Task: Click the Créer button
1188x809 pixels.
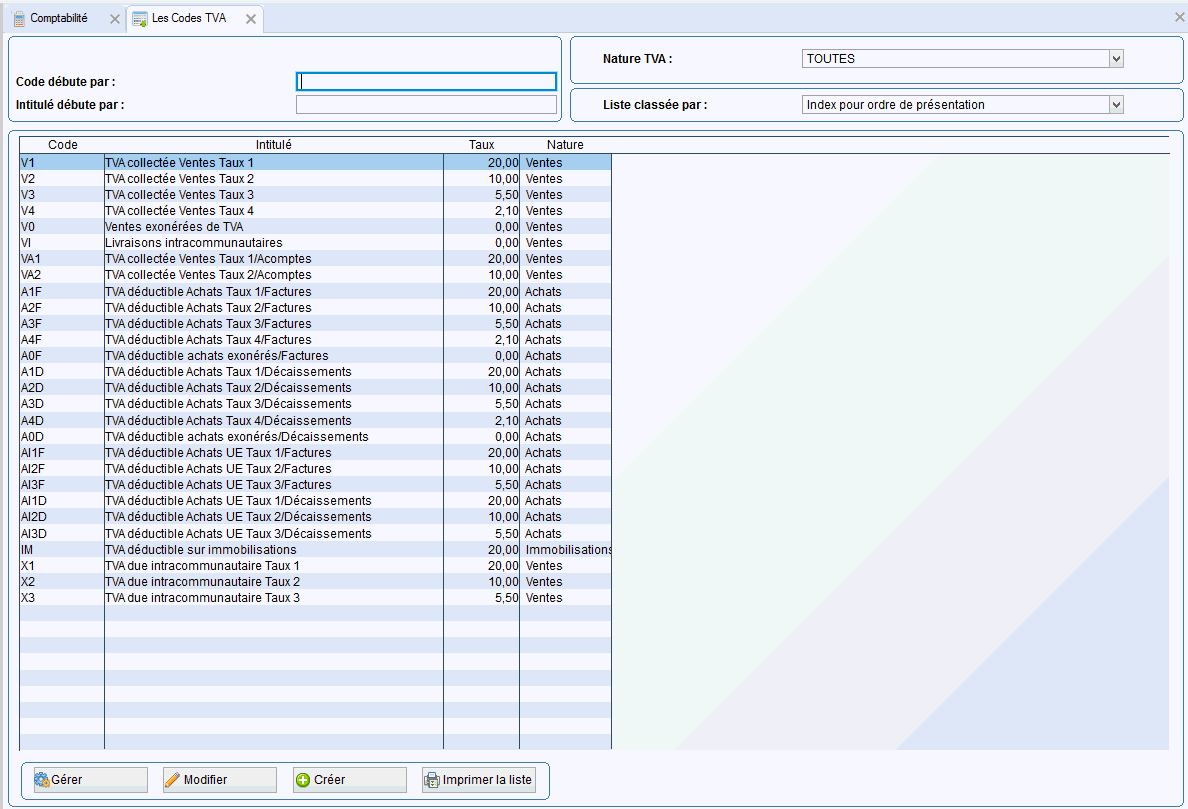Action: pos(350,779)
